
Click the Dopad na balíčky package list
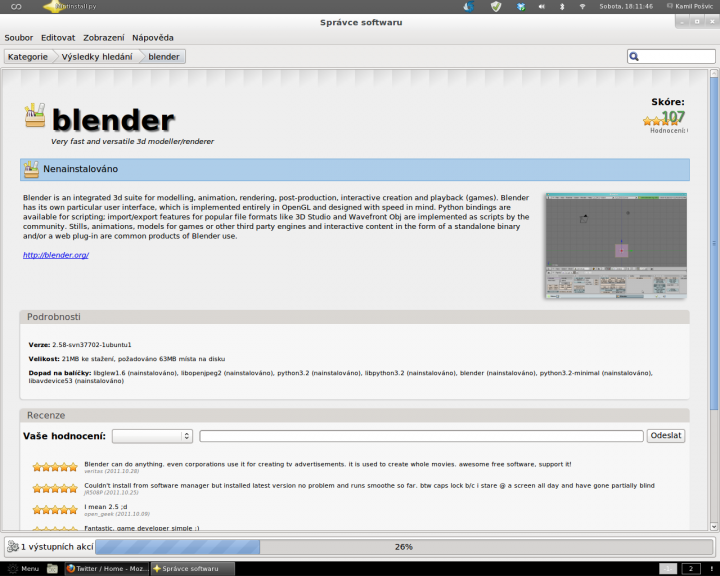[x=340, y=377]
